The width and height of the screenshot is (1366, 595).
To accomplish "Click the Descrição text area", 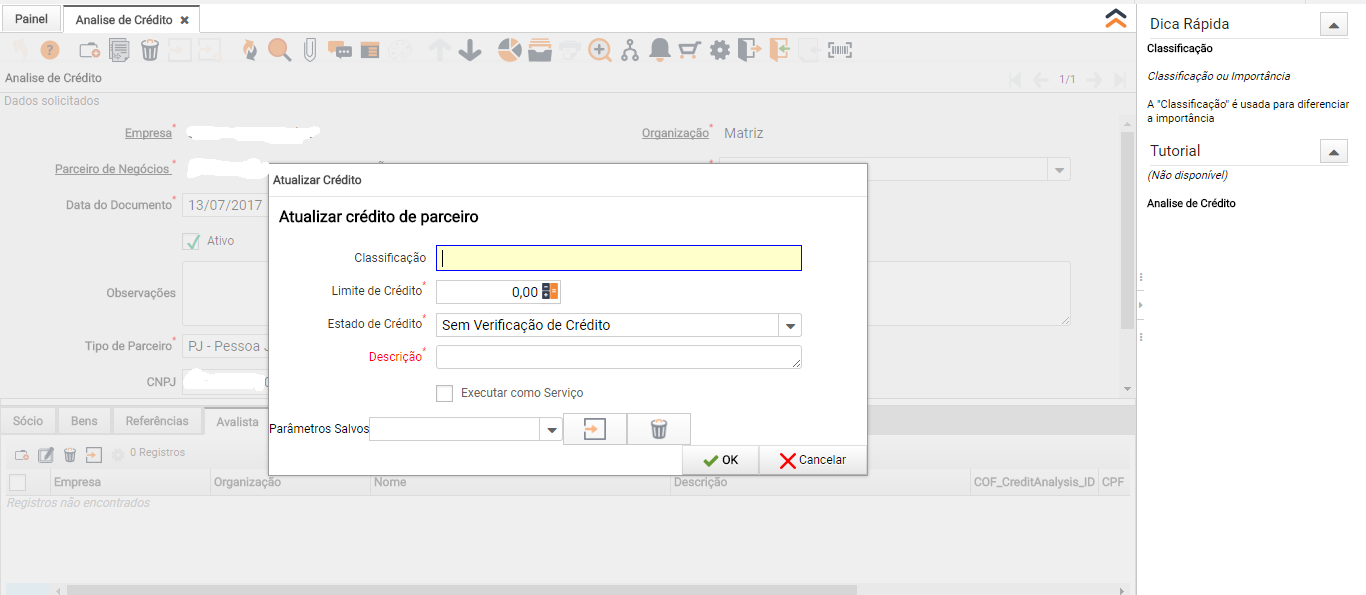I will (x=619, y=357).
